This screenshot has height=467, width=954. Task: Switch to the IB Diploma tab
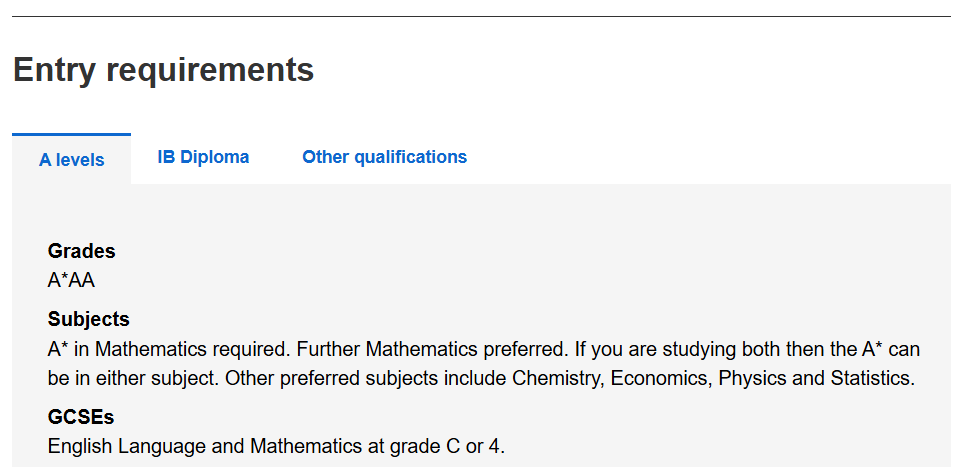[x=203, y=157]
